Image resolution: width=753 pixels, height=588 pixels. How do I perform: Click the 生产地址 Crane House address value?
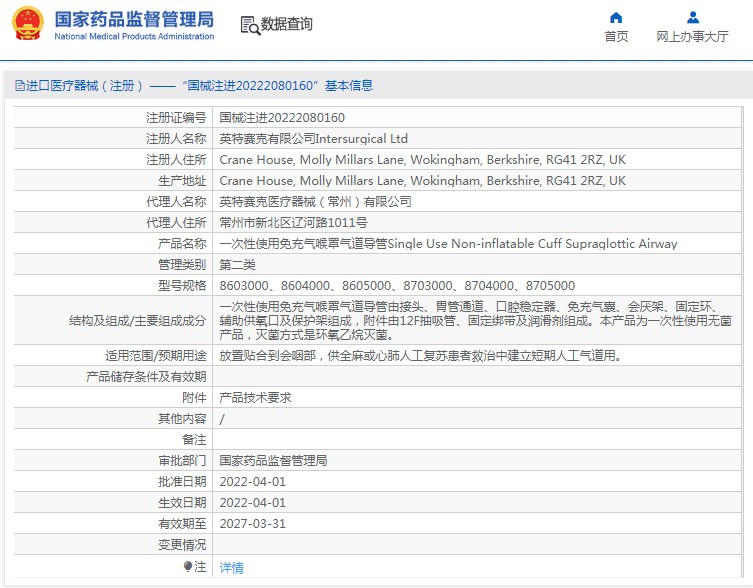pos(423,181)
